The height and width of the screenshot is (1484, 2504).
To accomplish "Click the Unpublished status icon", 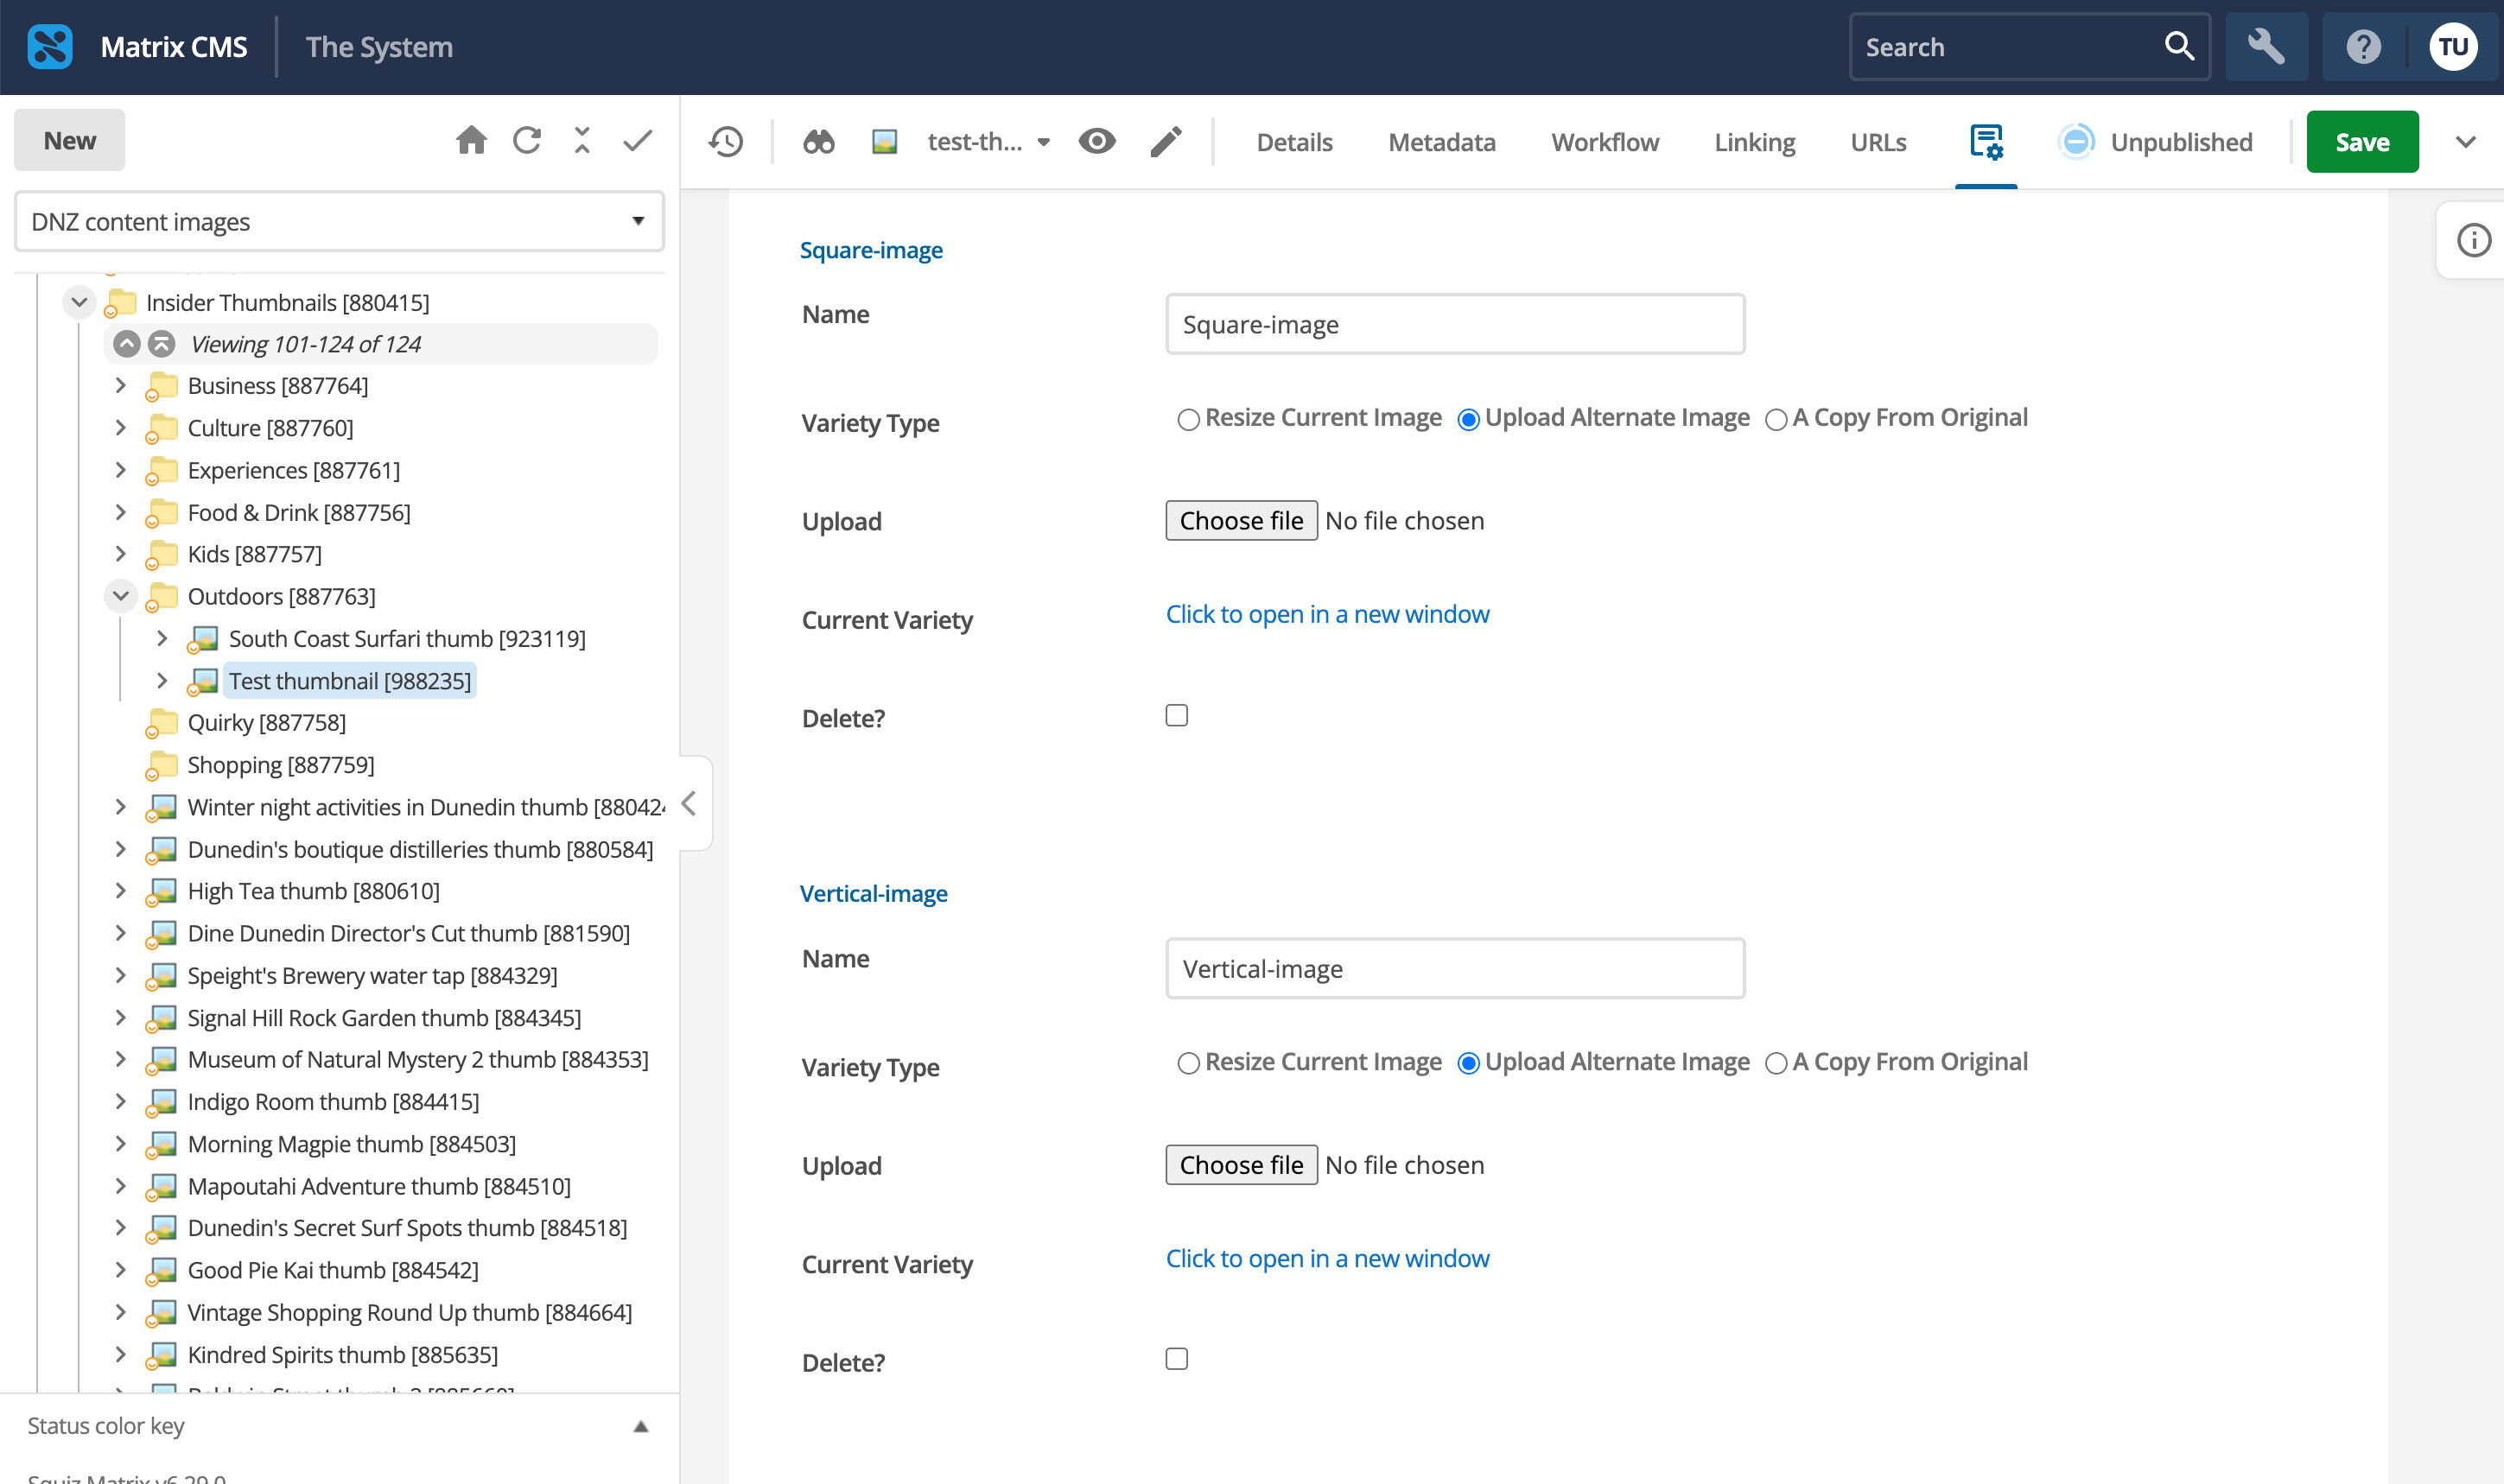I will coord(2076,142).
